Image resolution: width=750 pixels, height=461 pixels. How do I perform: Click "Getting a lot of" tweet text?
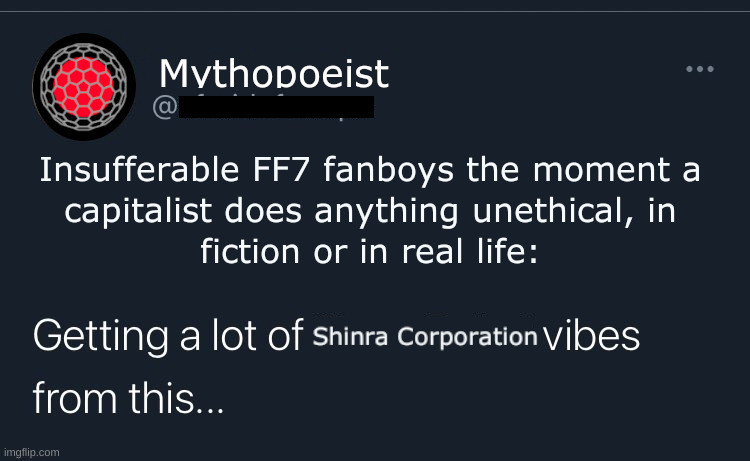pyautogui.click(x=168, y=336)
